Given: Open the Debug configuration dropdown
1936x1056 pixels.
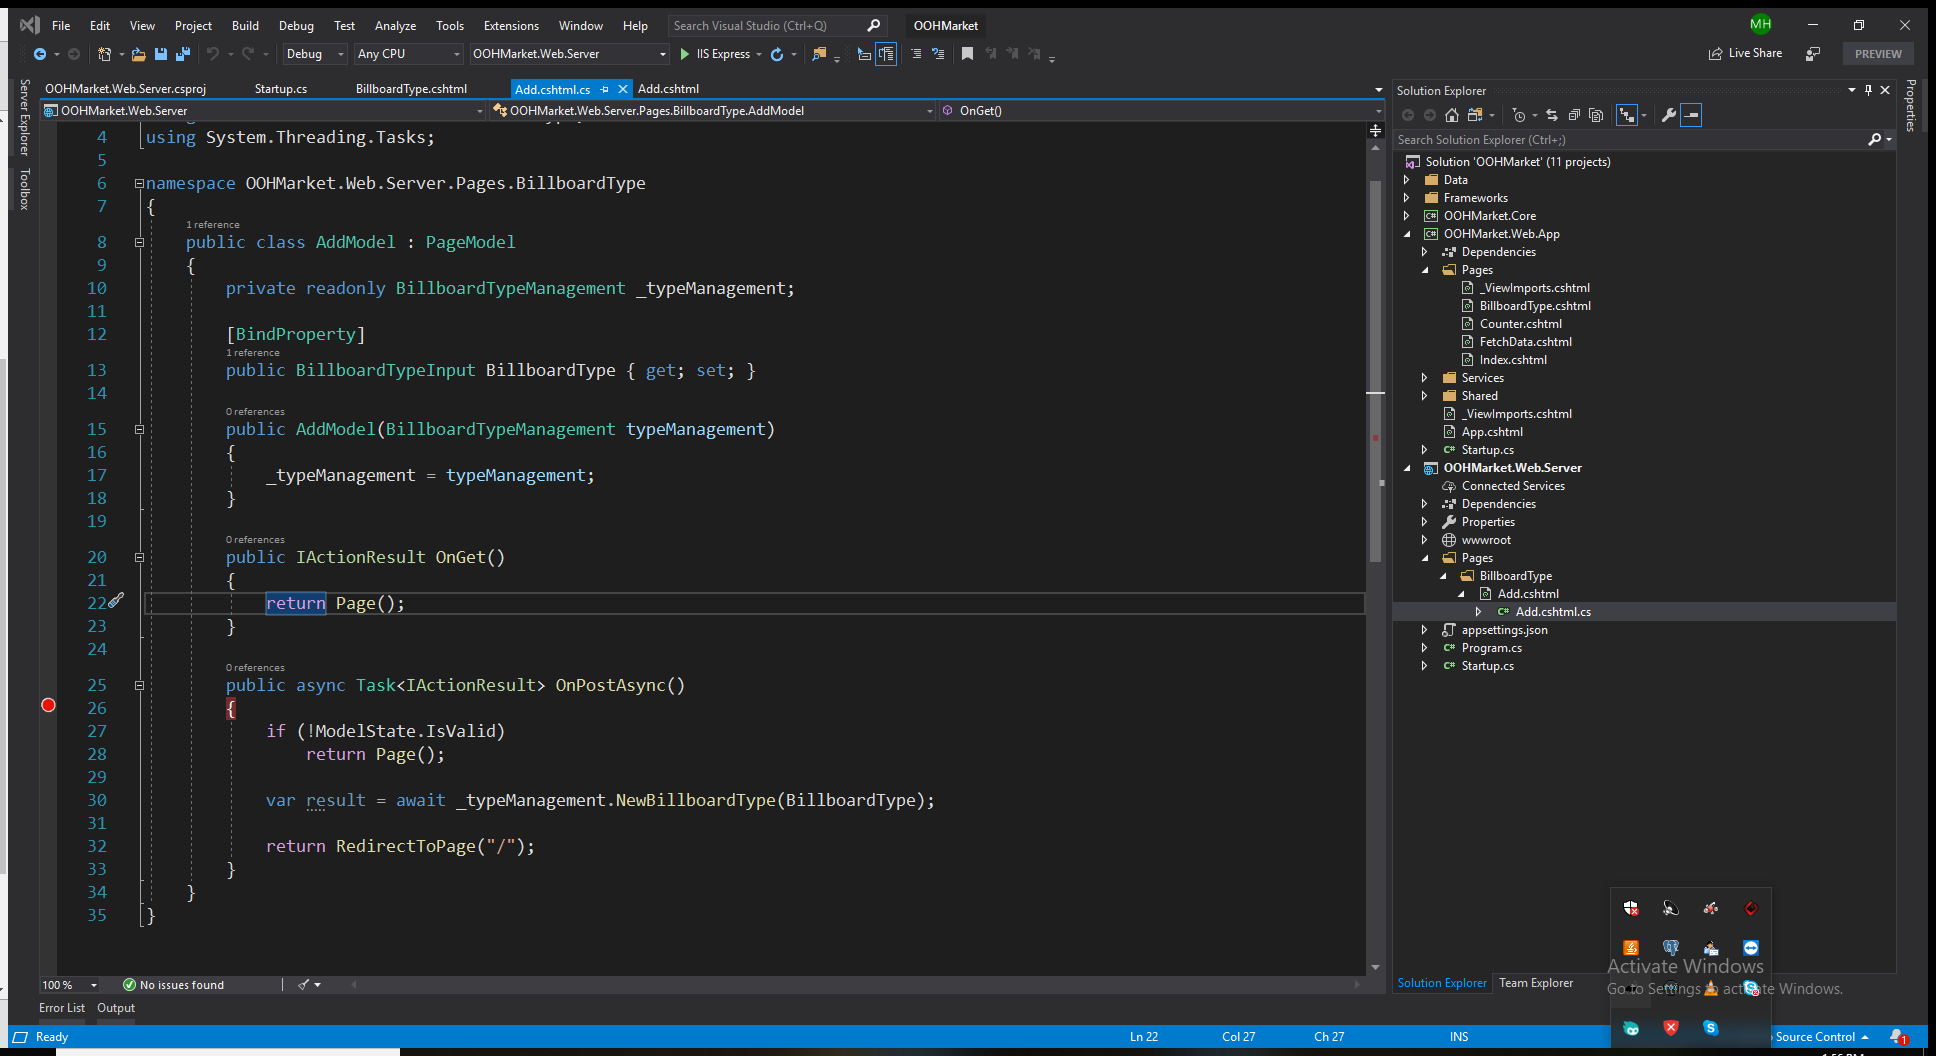Looking at the screenshot, I should (x=314, y=54).
